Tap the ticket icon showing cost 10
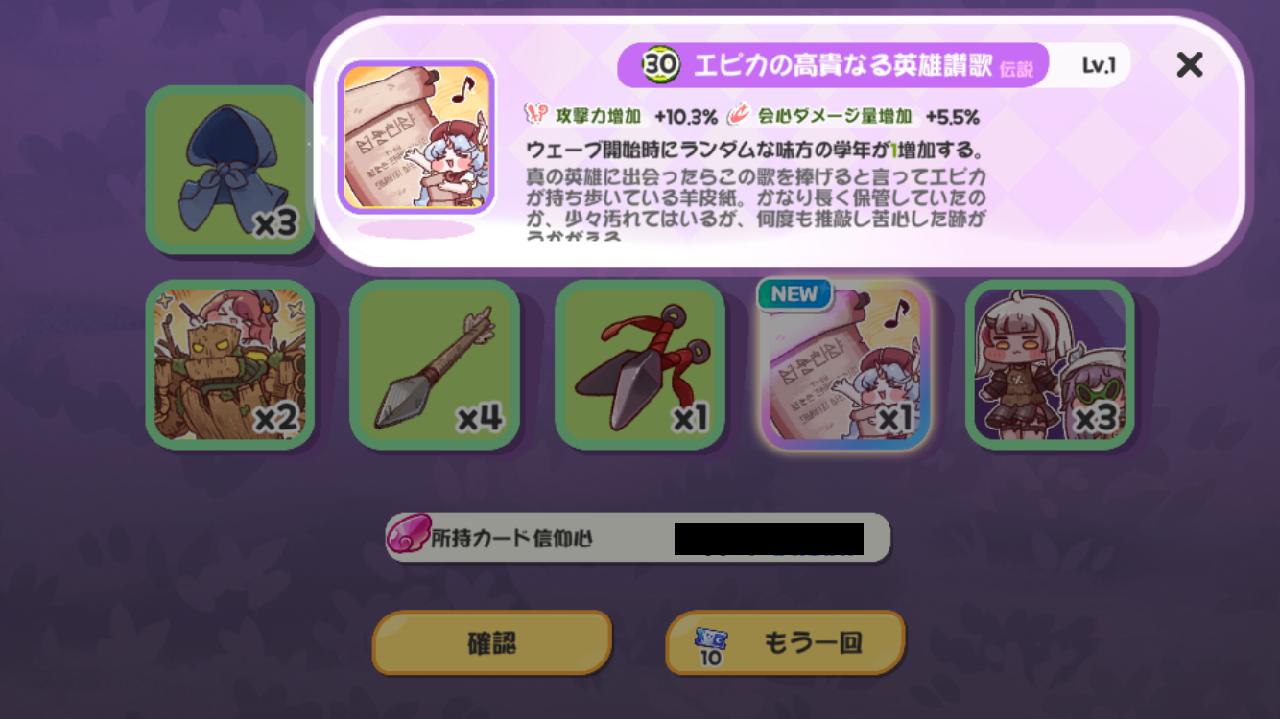This screenshot has height=719, width=1280. coord(711,647)
